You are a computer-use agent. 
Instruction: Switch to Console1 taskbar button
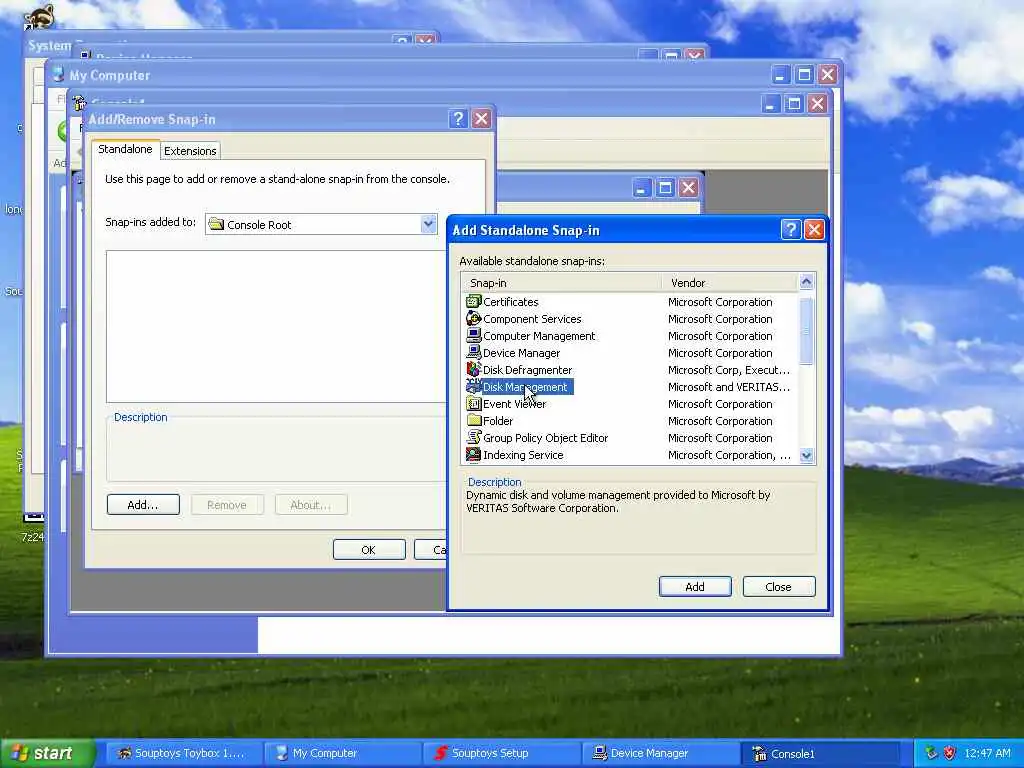[x=820, y=753]
